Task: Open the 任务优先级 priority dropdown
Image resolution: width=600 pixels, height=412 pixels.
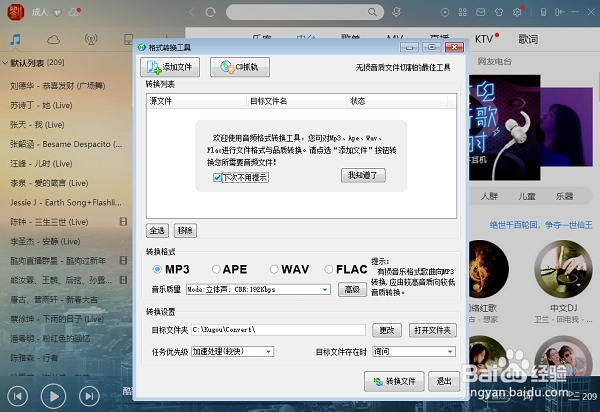Action: click(x=232, y=351)
